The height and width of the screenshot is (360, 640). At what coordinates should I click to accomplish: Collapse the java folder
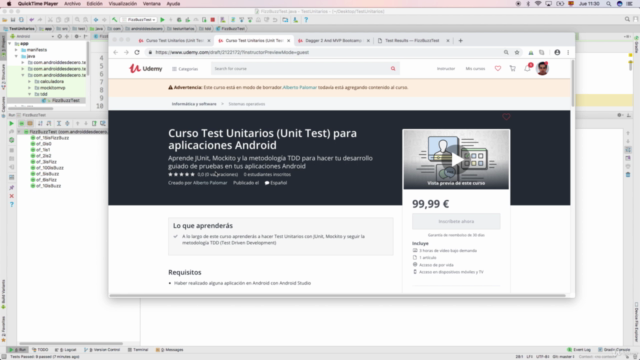pos(16,56)
